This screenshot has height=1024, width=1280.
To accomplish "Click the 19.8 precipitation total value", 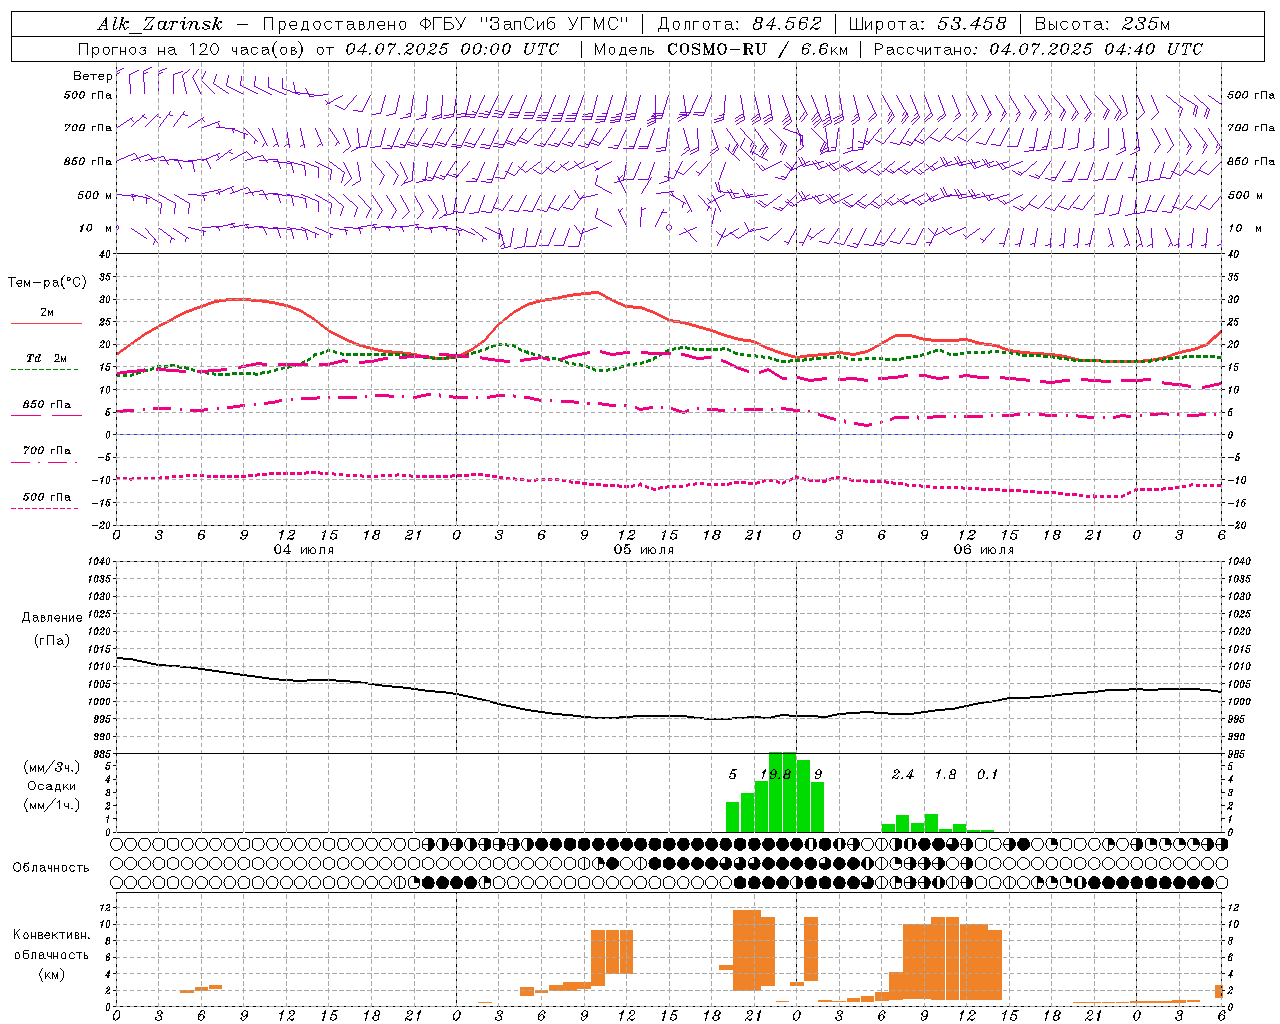I will [x=775, y=774].
